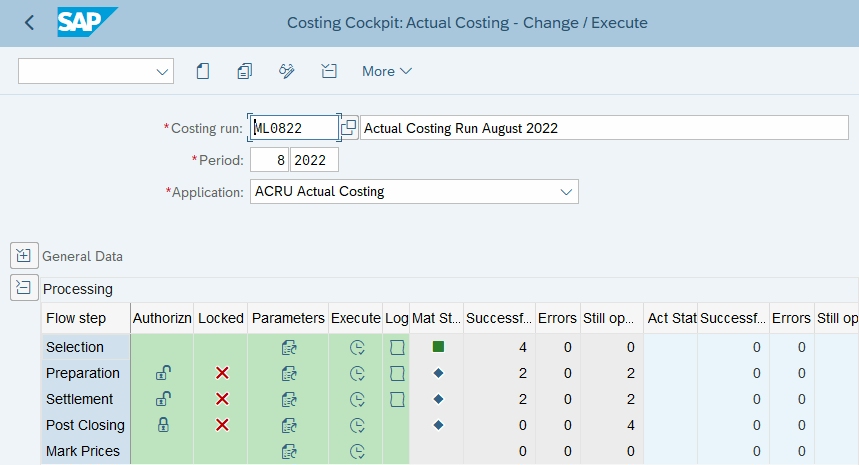Click the green material status square for Selection
859x465 pixels.
tap(438, 347)
